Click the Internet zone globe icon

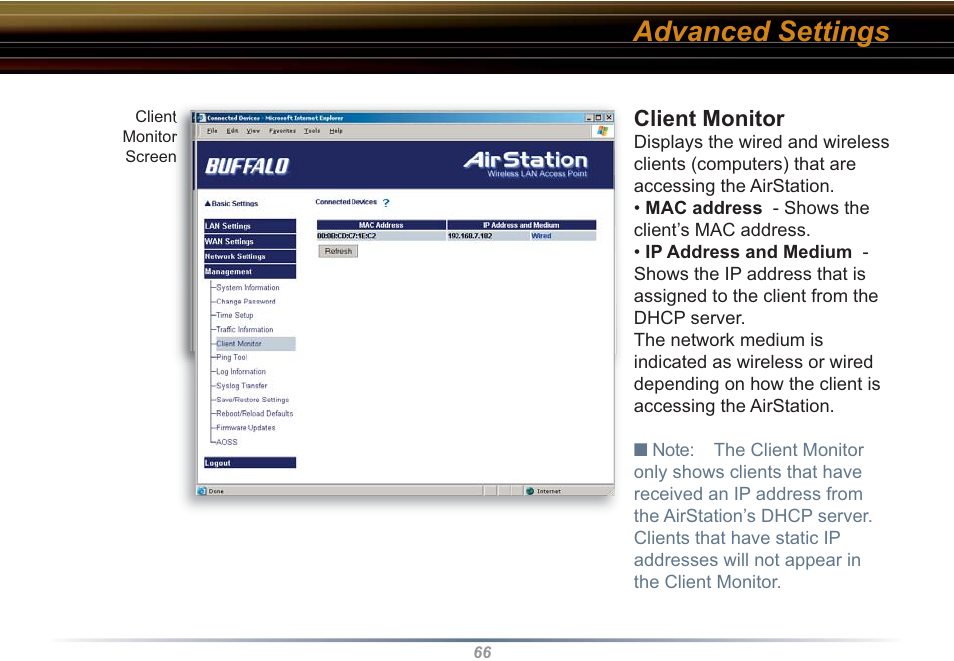point(530,491)
